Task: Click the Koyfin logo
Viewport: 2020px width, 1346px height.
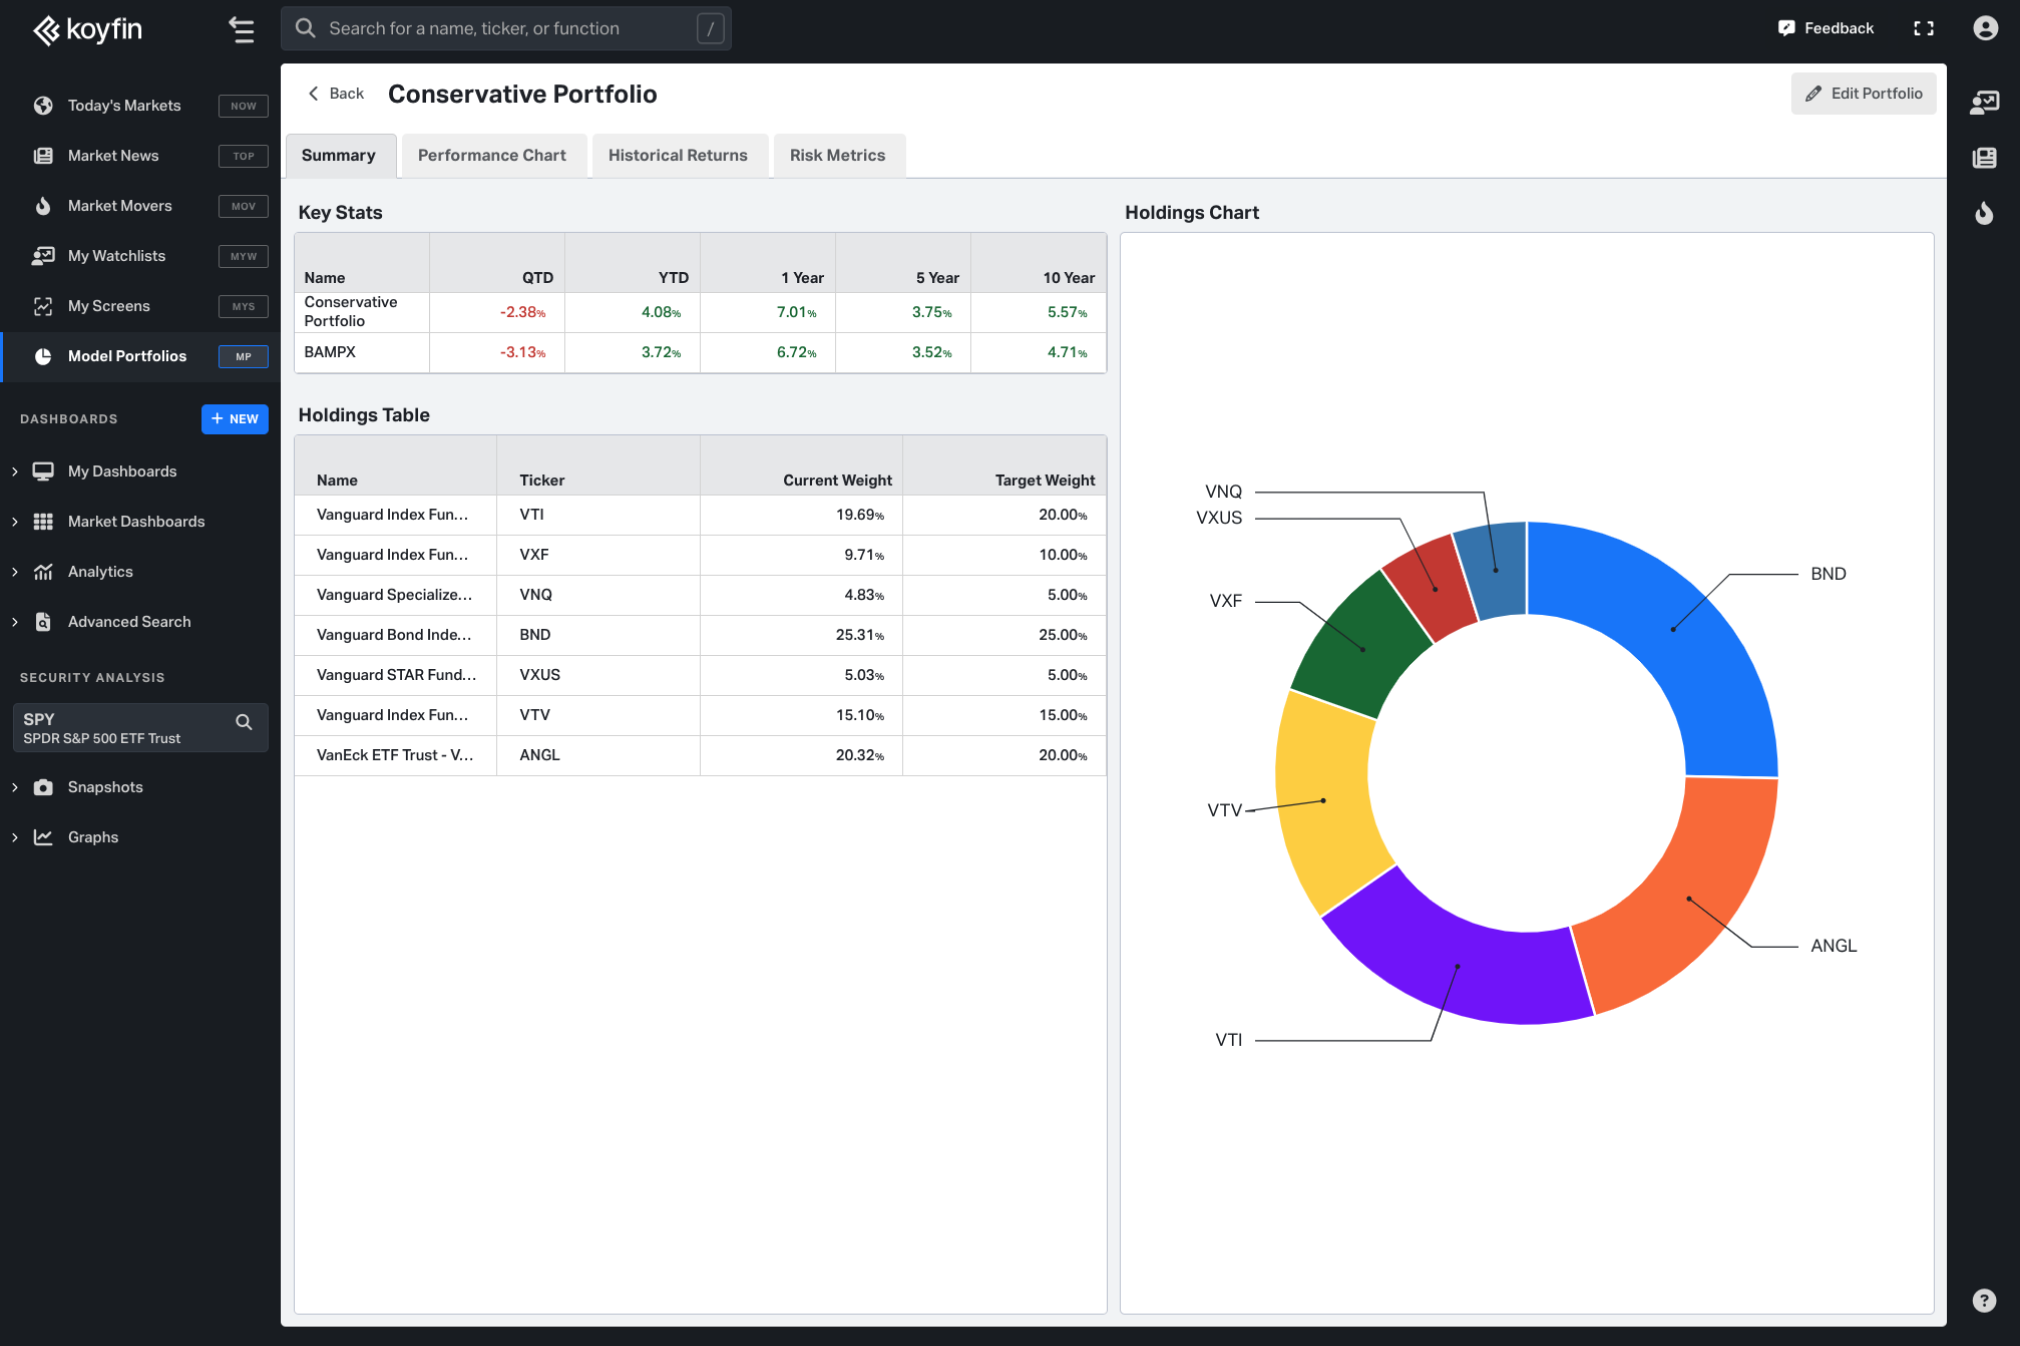Action: 88,29
